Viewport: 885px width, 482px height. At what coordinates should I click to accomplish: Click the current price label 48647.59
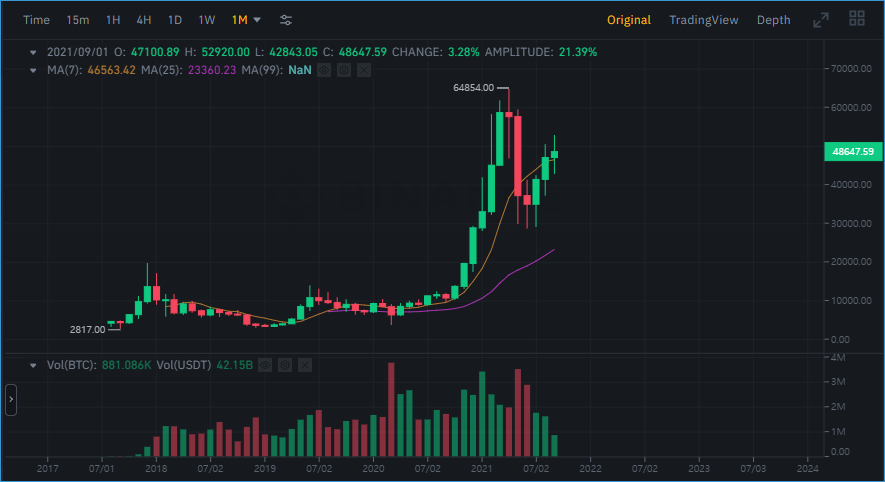tap(853, 151)
